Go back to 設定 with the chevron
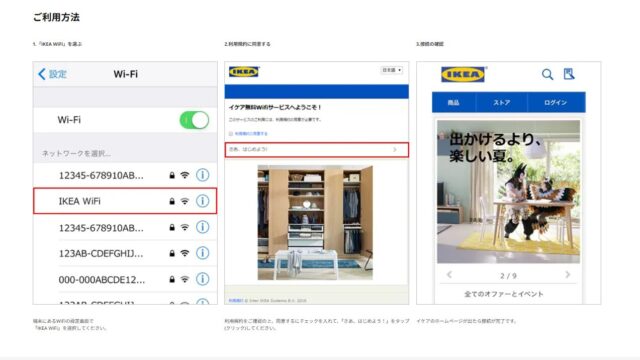Image resolution: width=640 pixels, height=360 pixels. point(42,74)
